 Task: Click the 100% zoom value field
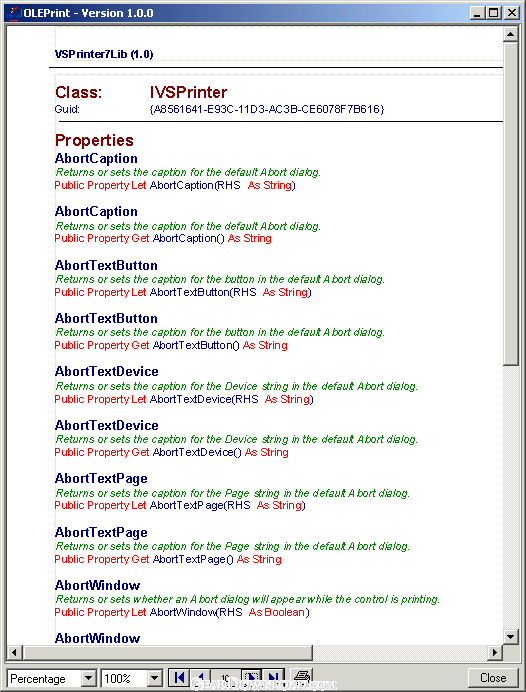124,678
